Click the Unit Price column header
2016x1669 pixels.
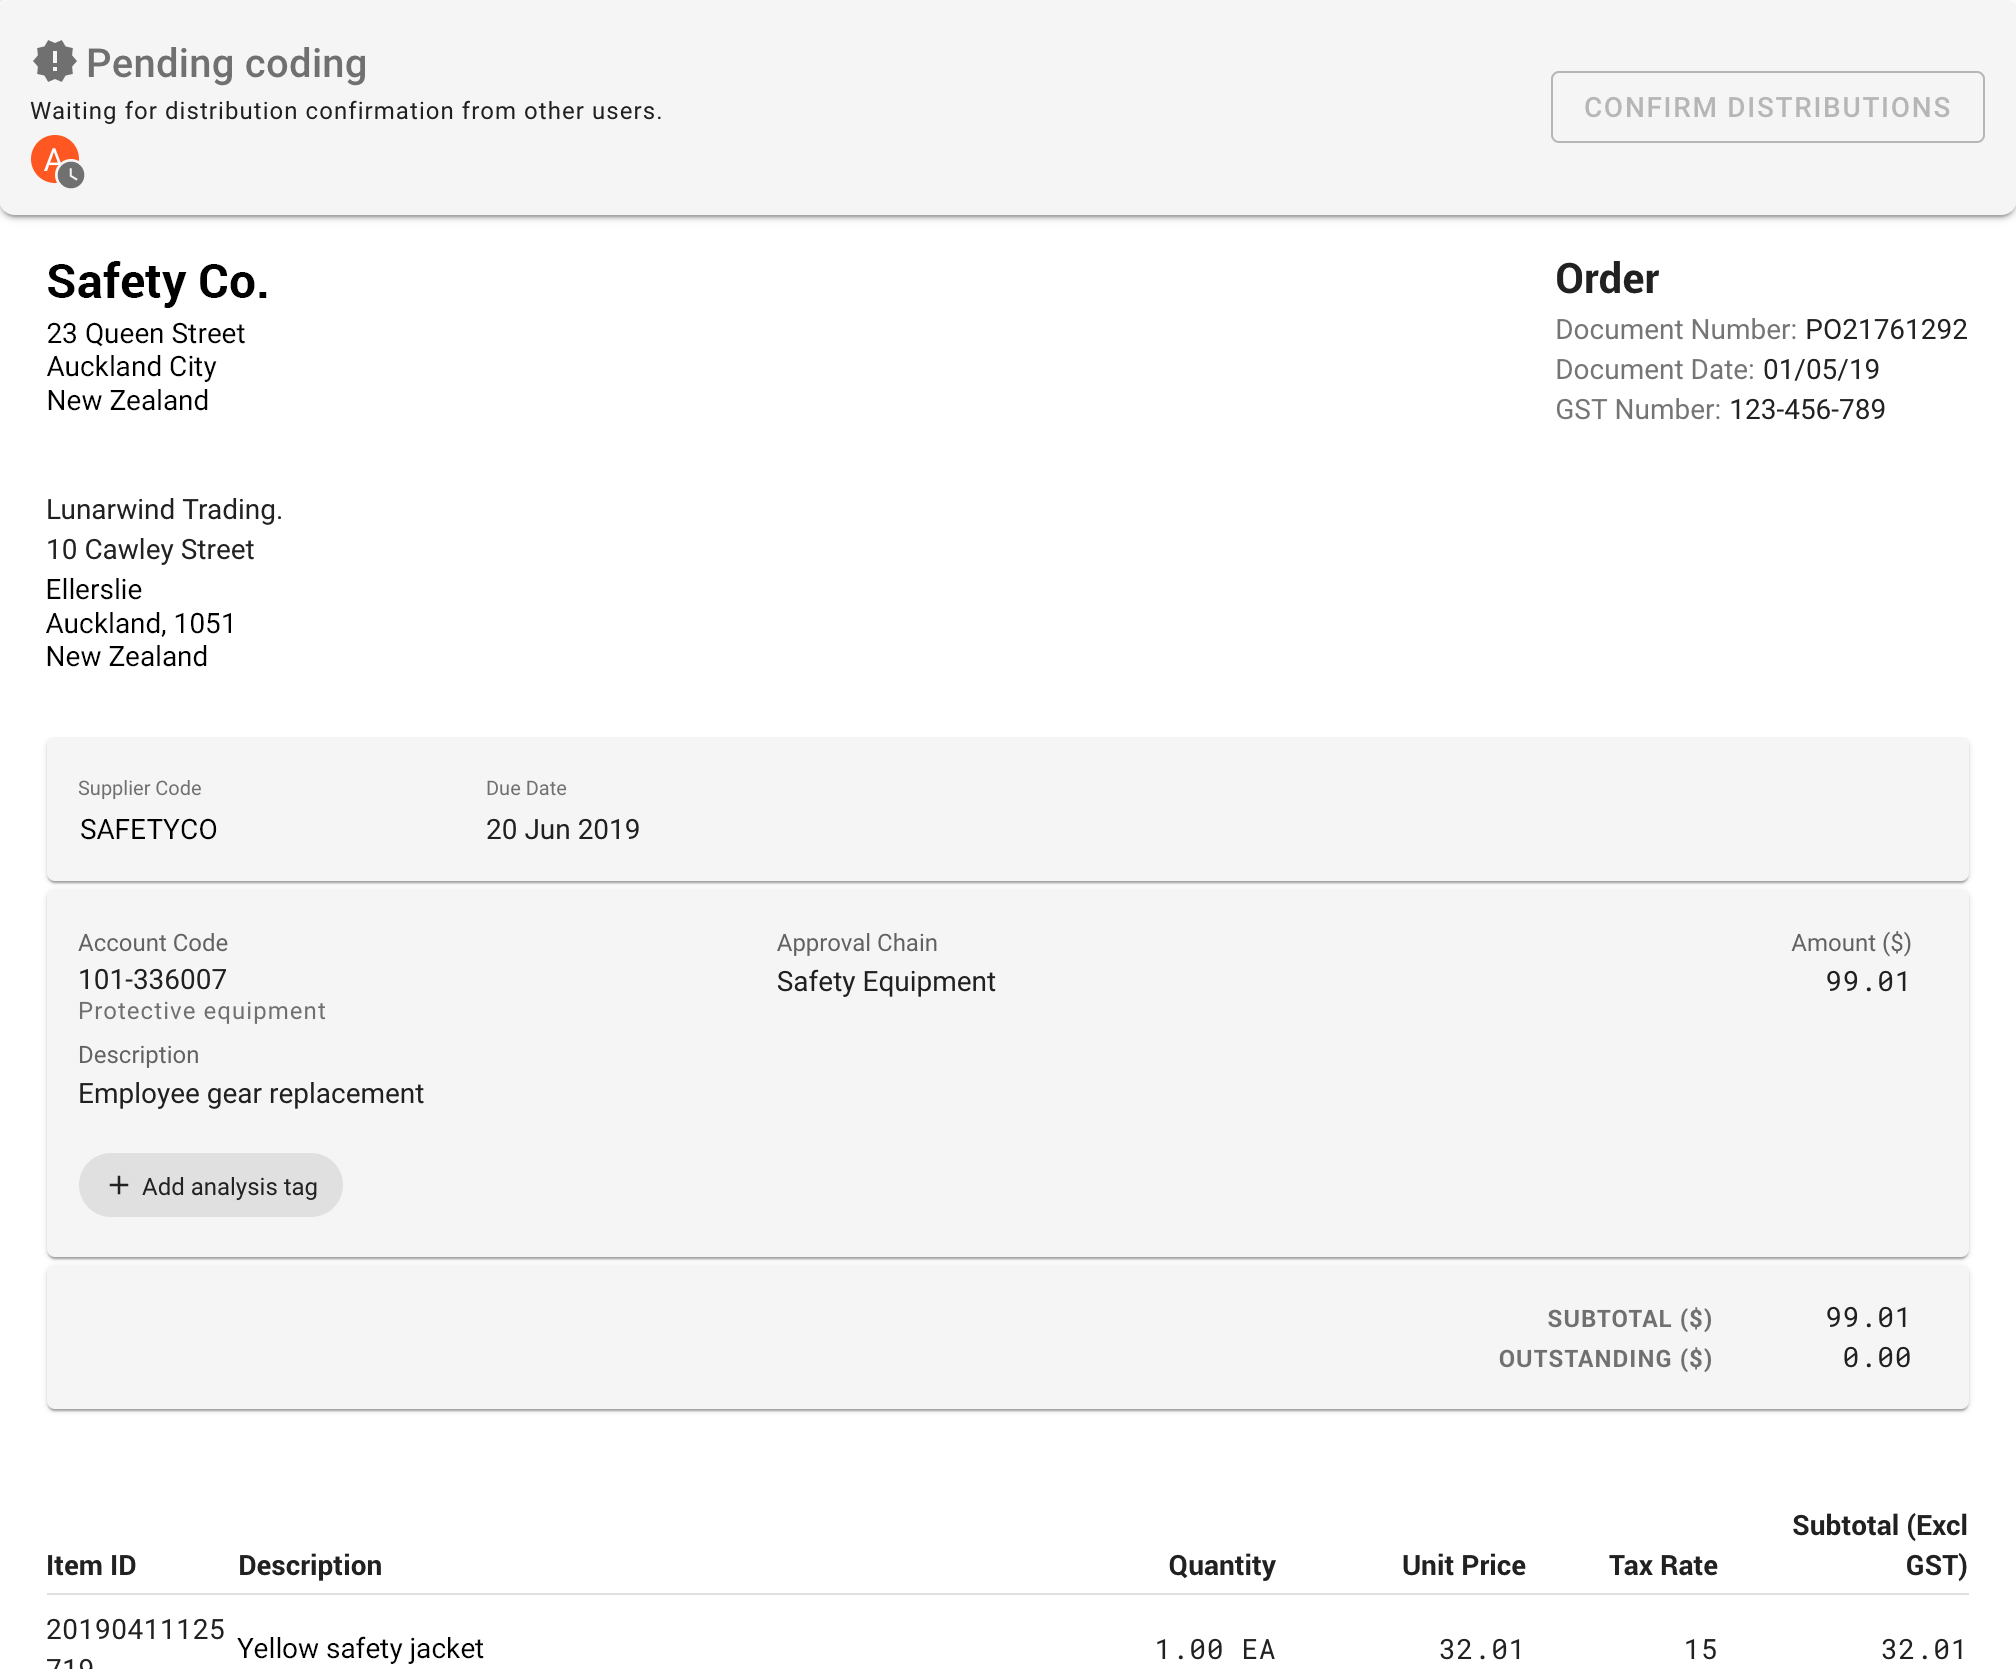point(1464,1565)
